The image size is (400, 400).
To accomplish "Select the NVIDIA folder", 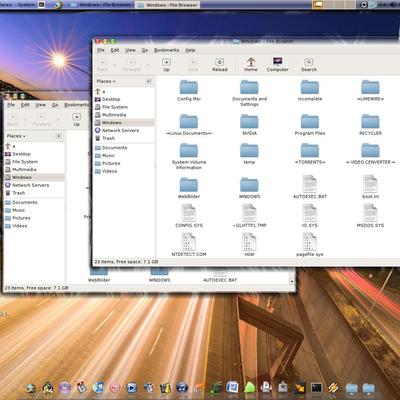I will click(249, 124).
